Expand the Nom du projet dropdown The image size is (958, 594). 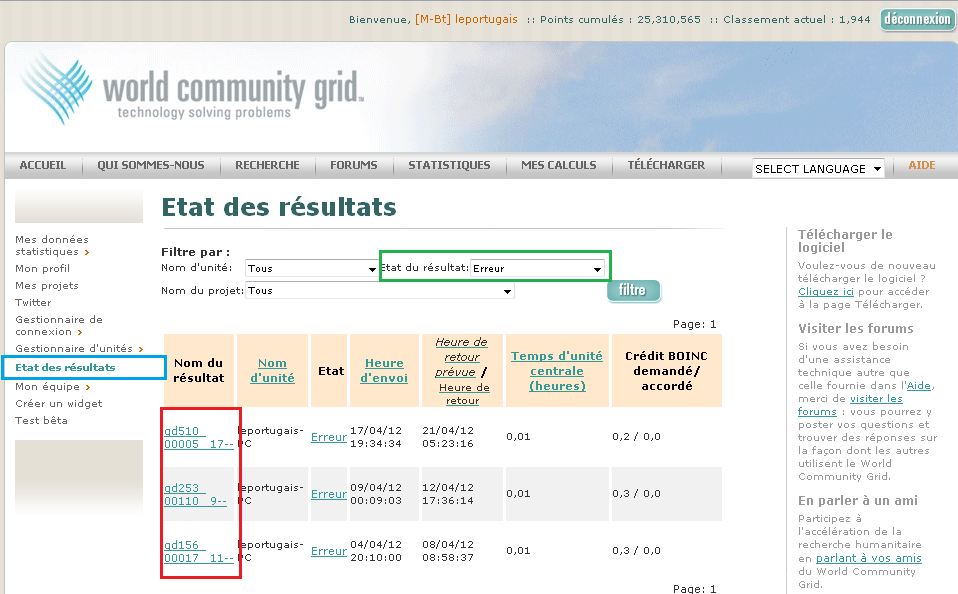379,291
